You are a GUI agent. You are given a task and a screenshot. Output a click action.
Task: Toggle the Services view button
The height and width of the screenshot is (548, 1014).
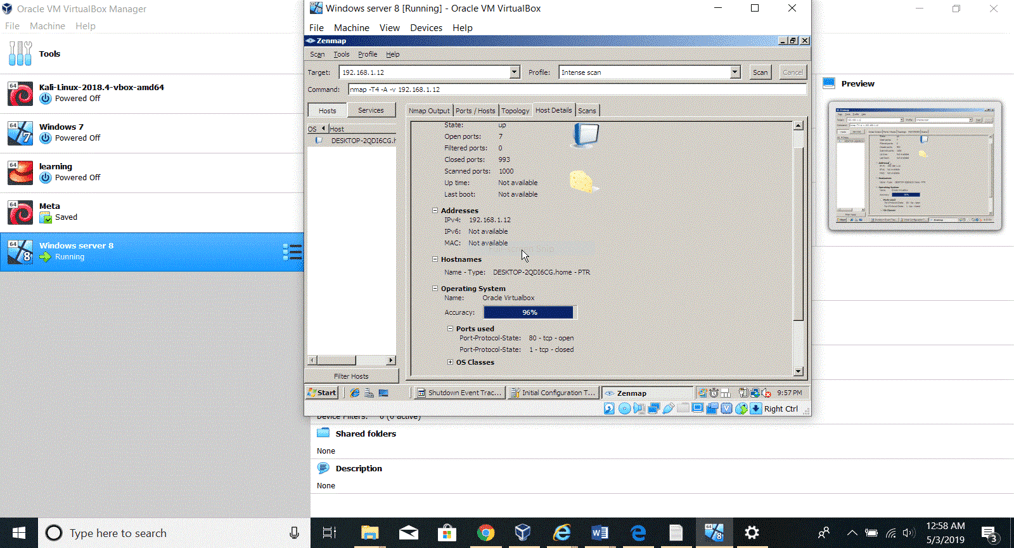tap(371, 111)
